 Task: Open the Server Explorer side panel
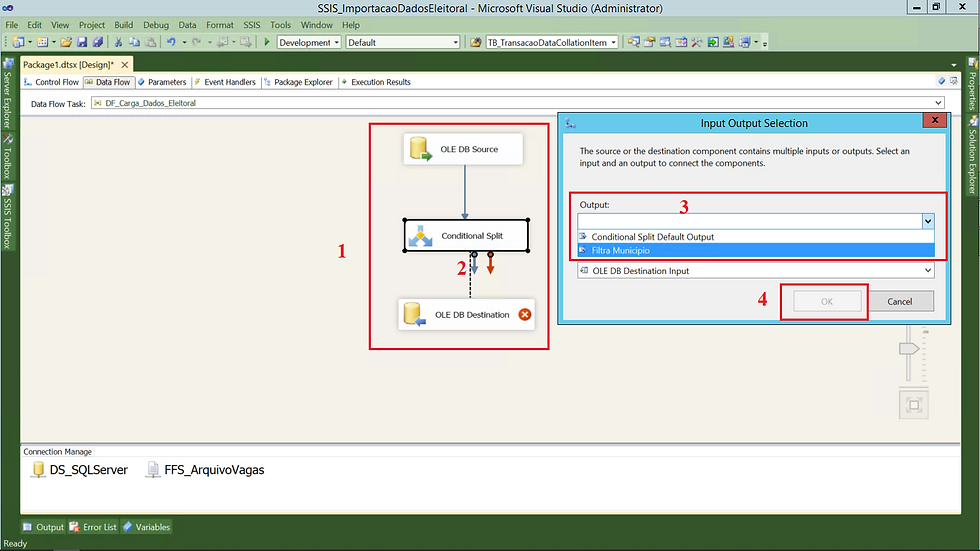click(x=8, y=94)
